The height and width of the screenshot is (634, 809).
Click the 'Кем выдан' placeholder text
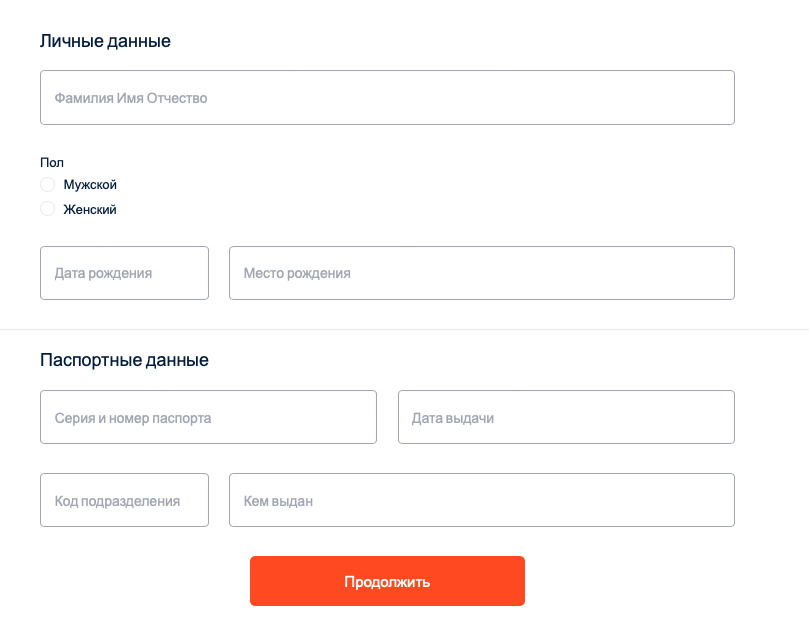point(278,501)
